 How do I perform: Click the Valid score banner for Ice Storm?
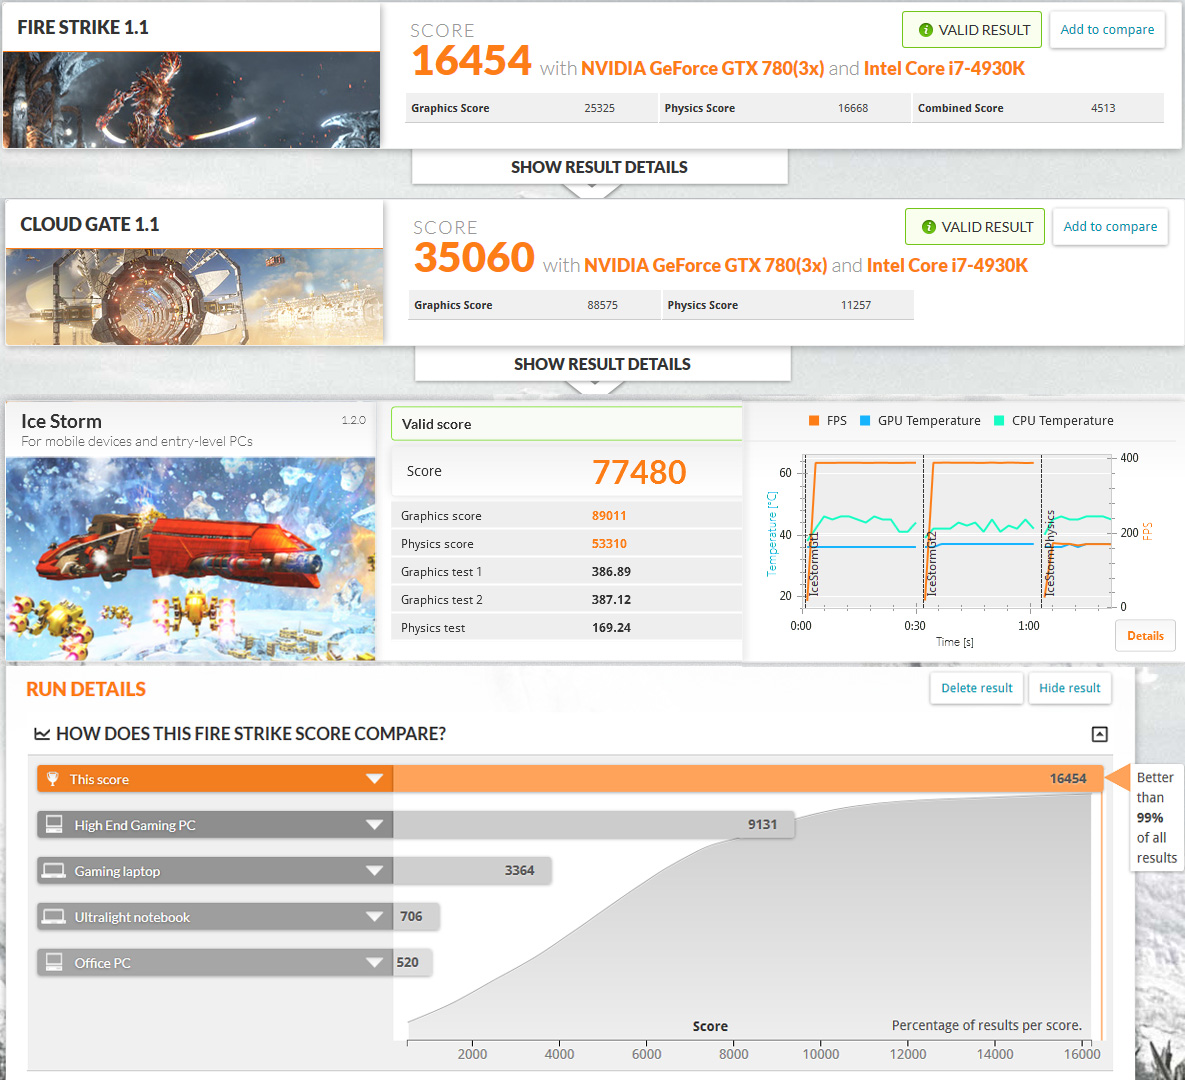[567, 424]
